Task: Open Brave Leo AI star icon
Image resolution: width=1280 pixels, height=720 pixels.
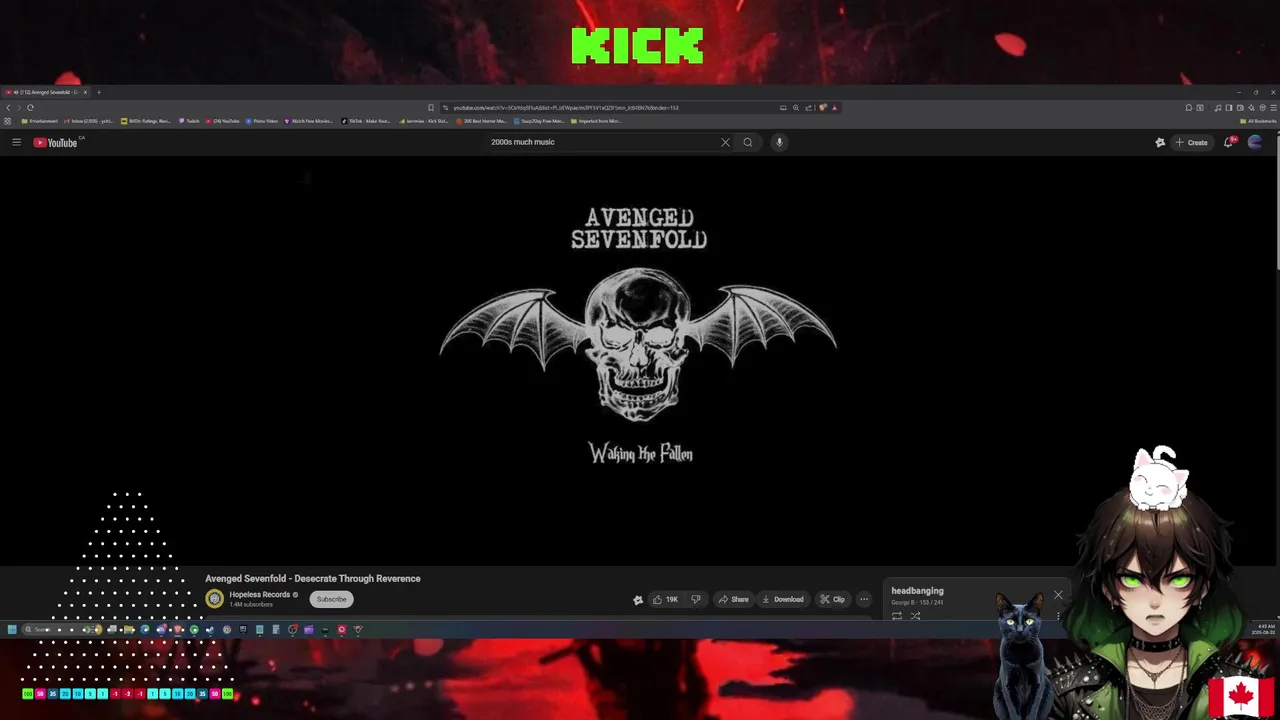Action: (x=1251, y=107)
